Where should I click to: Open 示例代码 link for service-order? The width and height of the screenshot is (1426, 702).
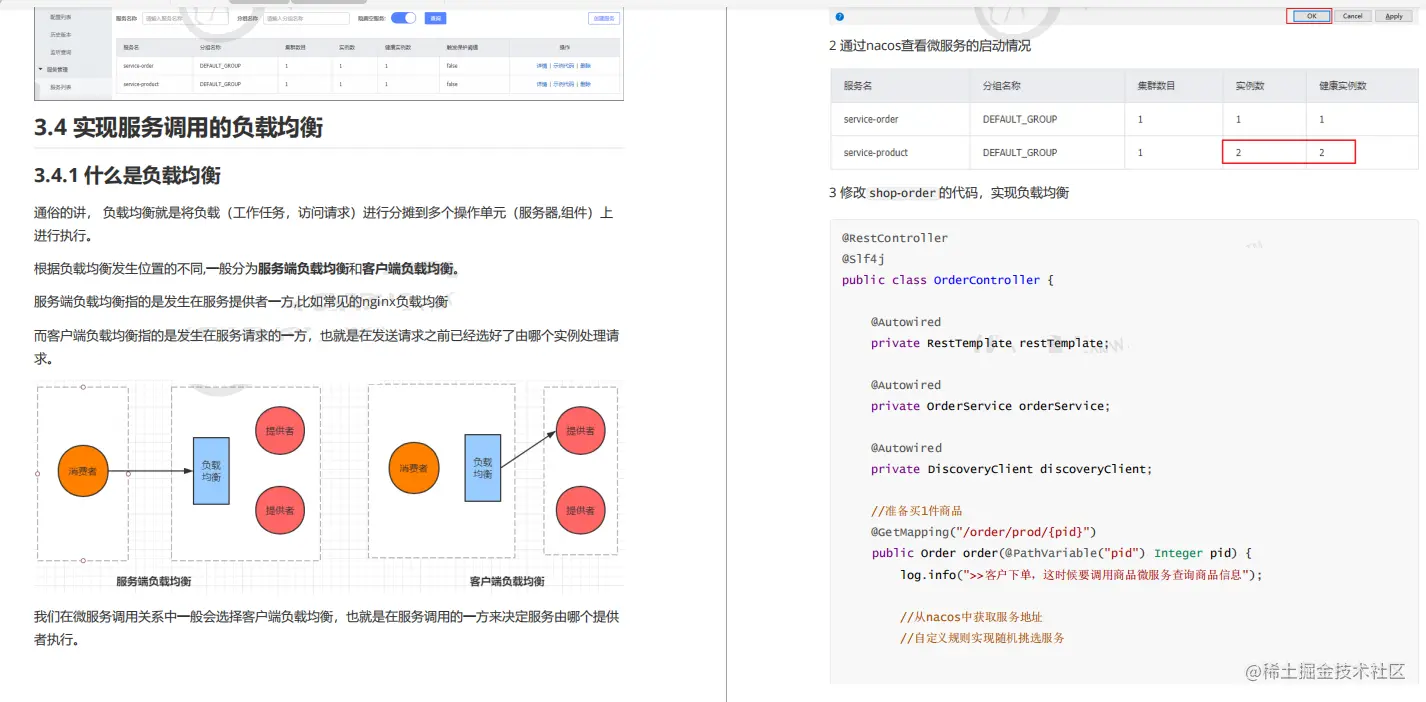pos(564,66)
